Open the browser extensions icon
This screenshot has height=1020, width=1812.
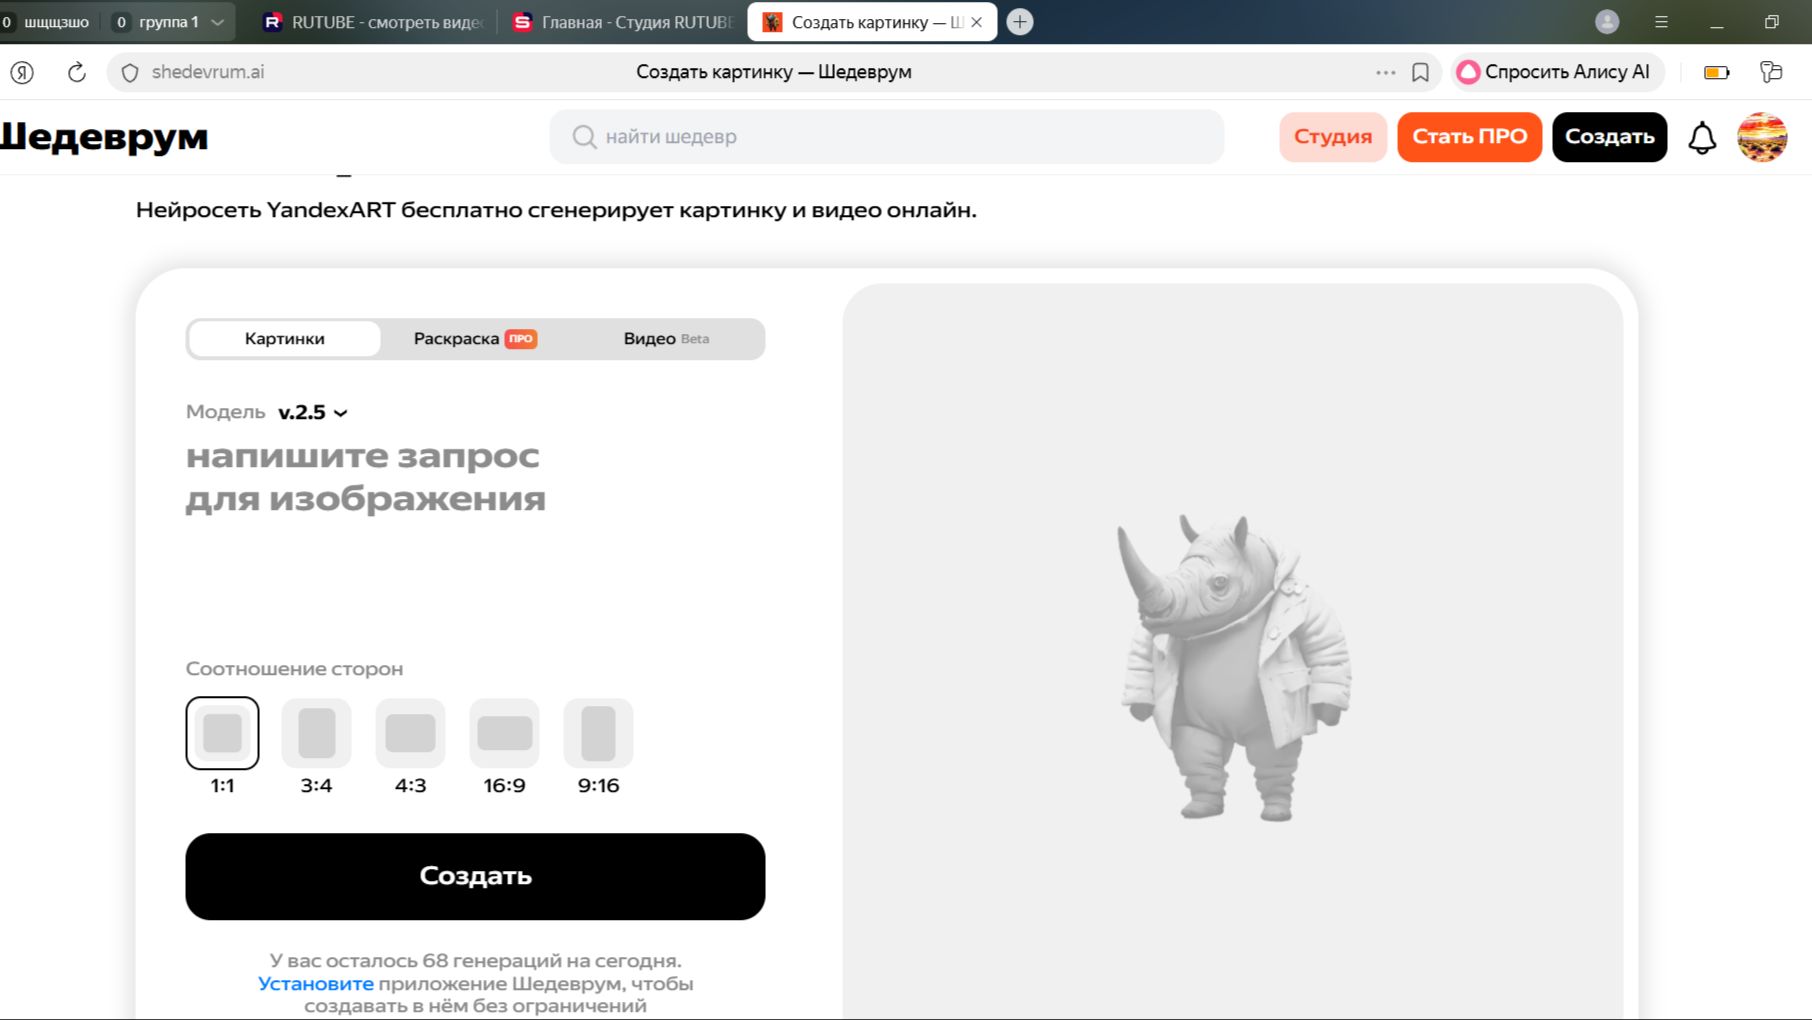click(x=1771, y=72)
